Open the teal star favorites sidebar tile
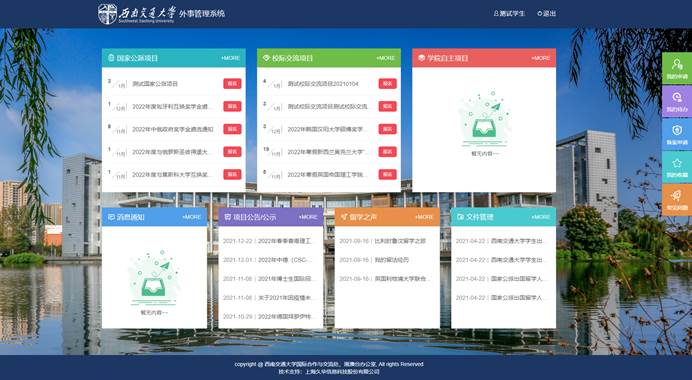692x380 pixels. coord(677,167)
